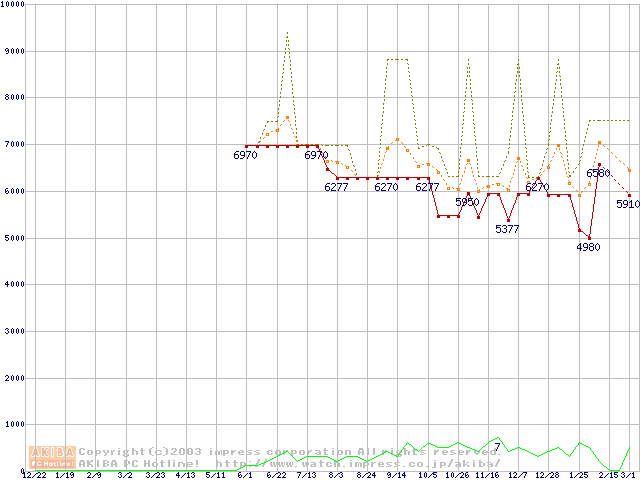Select the 4980 lowest price label
This screenshot has height=480, width=640.
pyautogui.click(x=588, y=247)
